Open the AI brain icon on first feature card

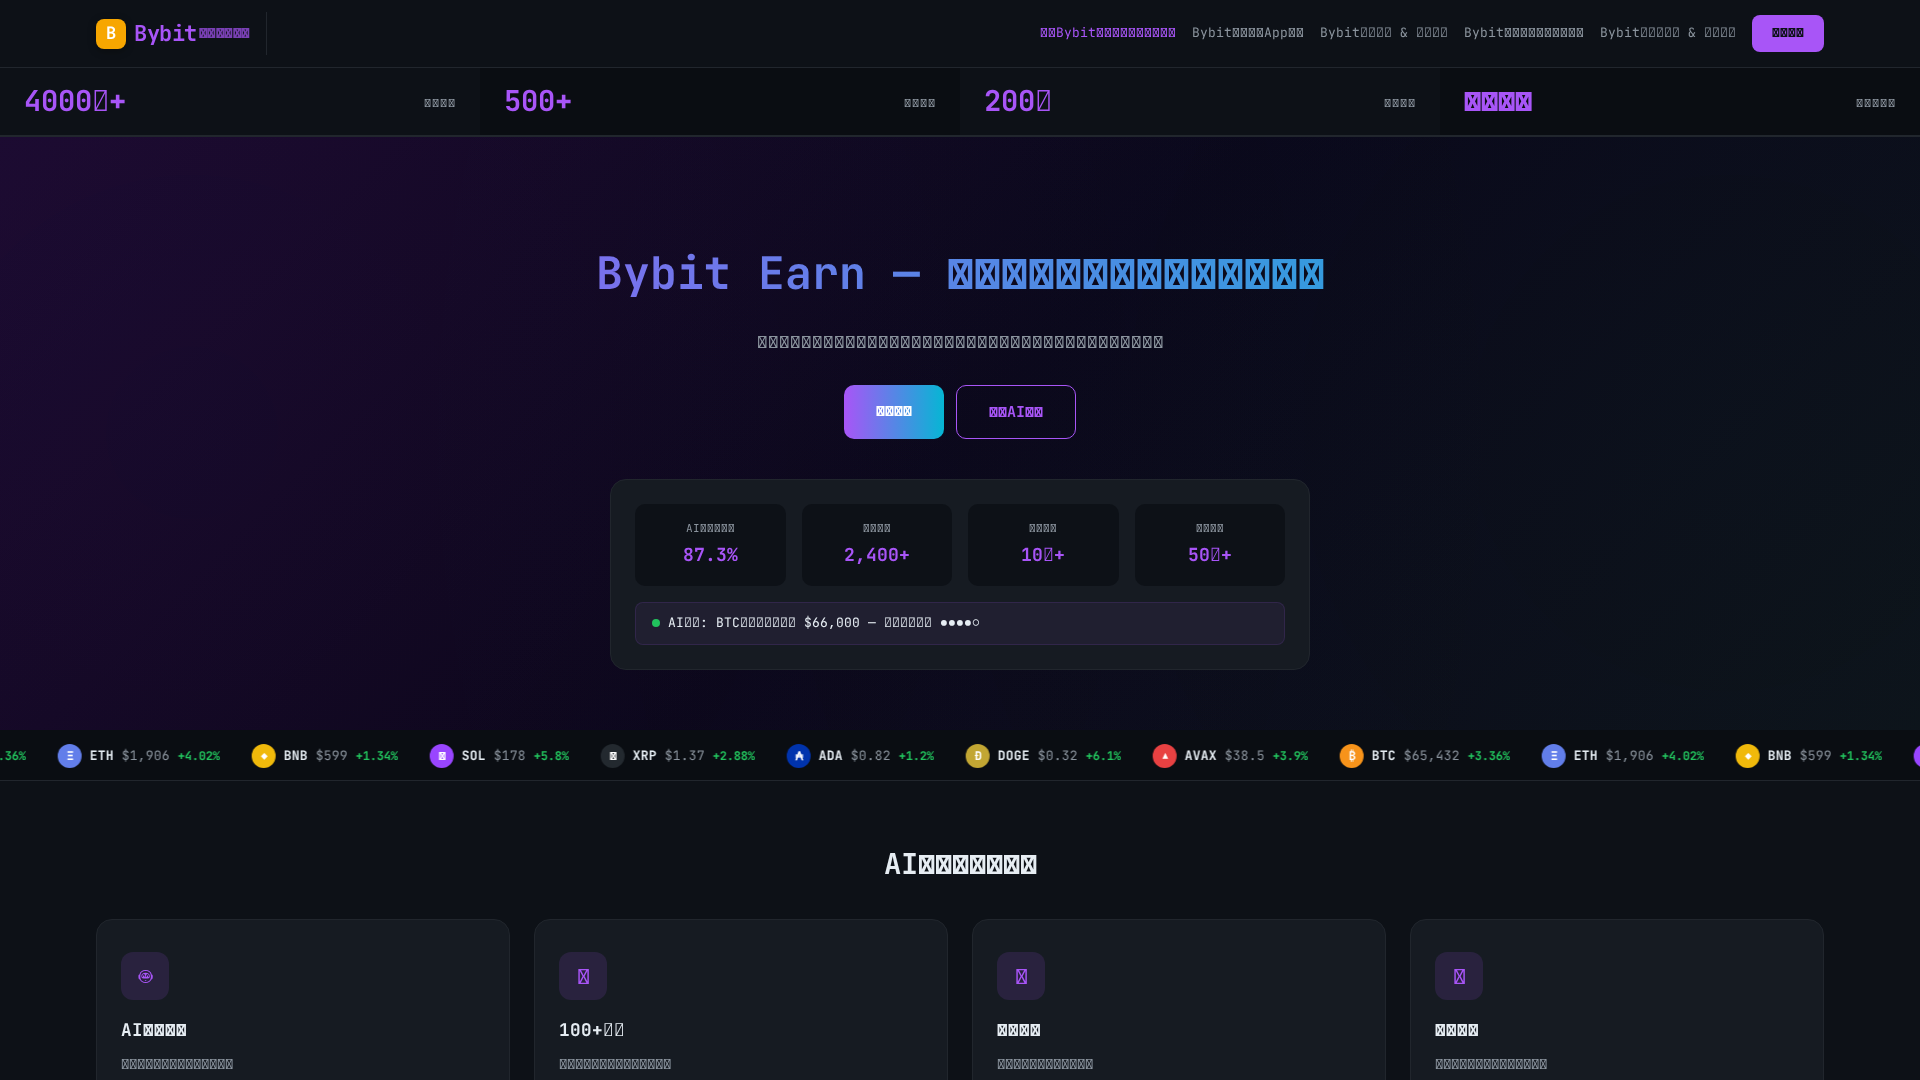(145, 975)
